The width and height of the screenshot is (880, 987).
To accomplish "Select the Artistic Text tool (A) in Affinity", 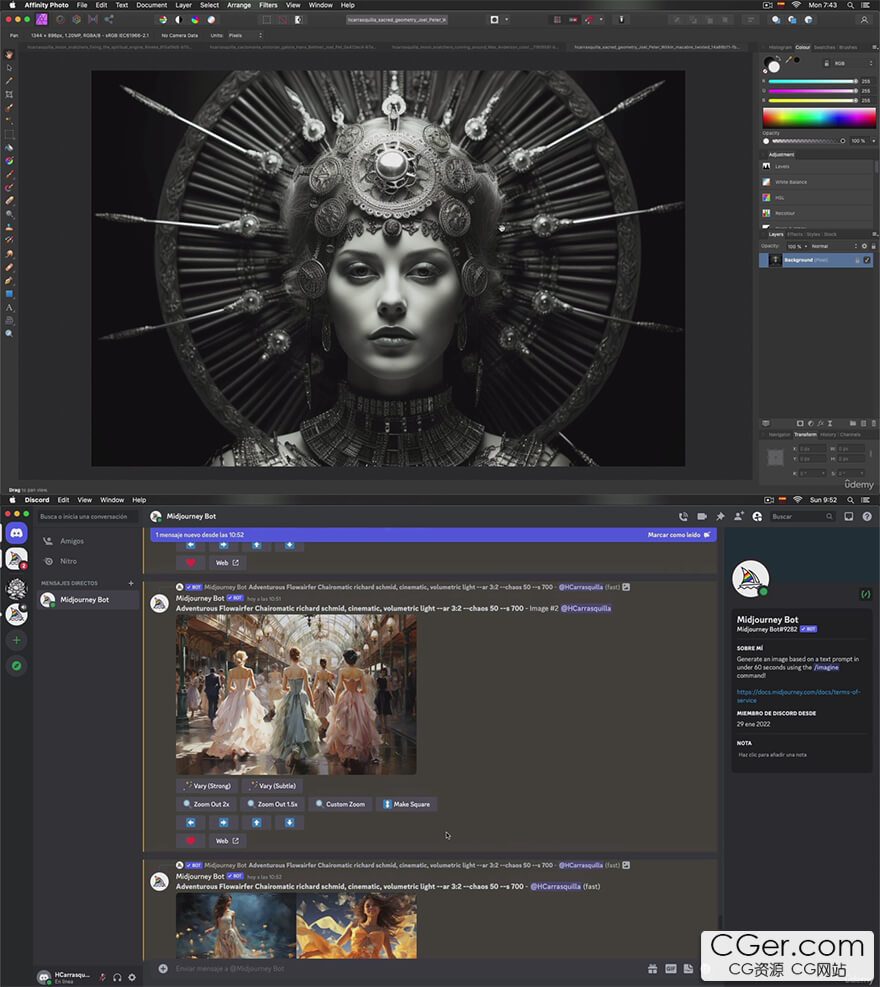I will click(x=9, y=308).
